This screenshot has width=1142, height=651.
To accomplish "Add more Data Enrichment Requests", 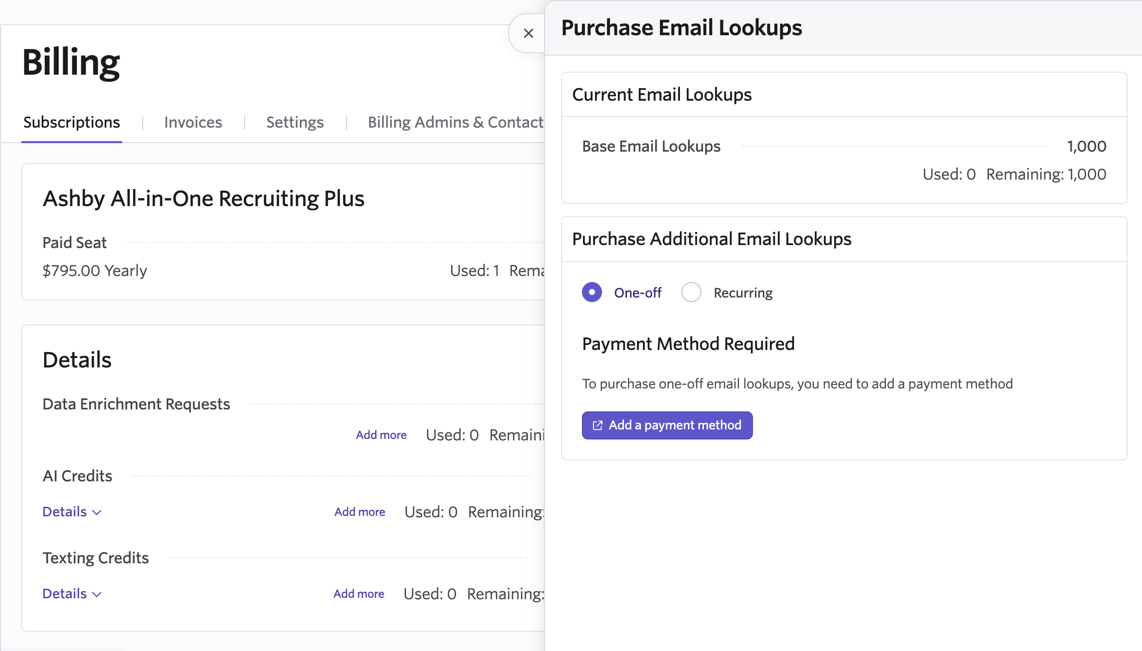I will (381, 435).
